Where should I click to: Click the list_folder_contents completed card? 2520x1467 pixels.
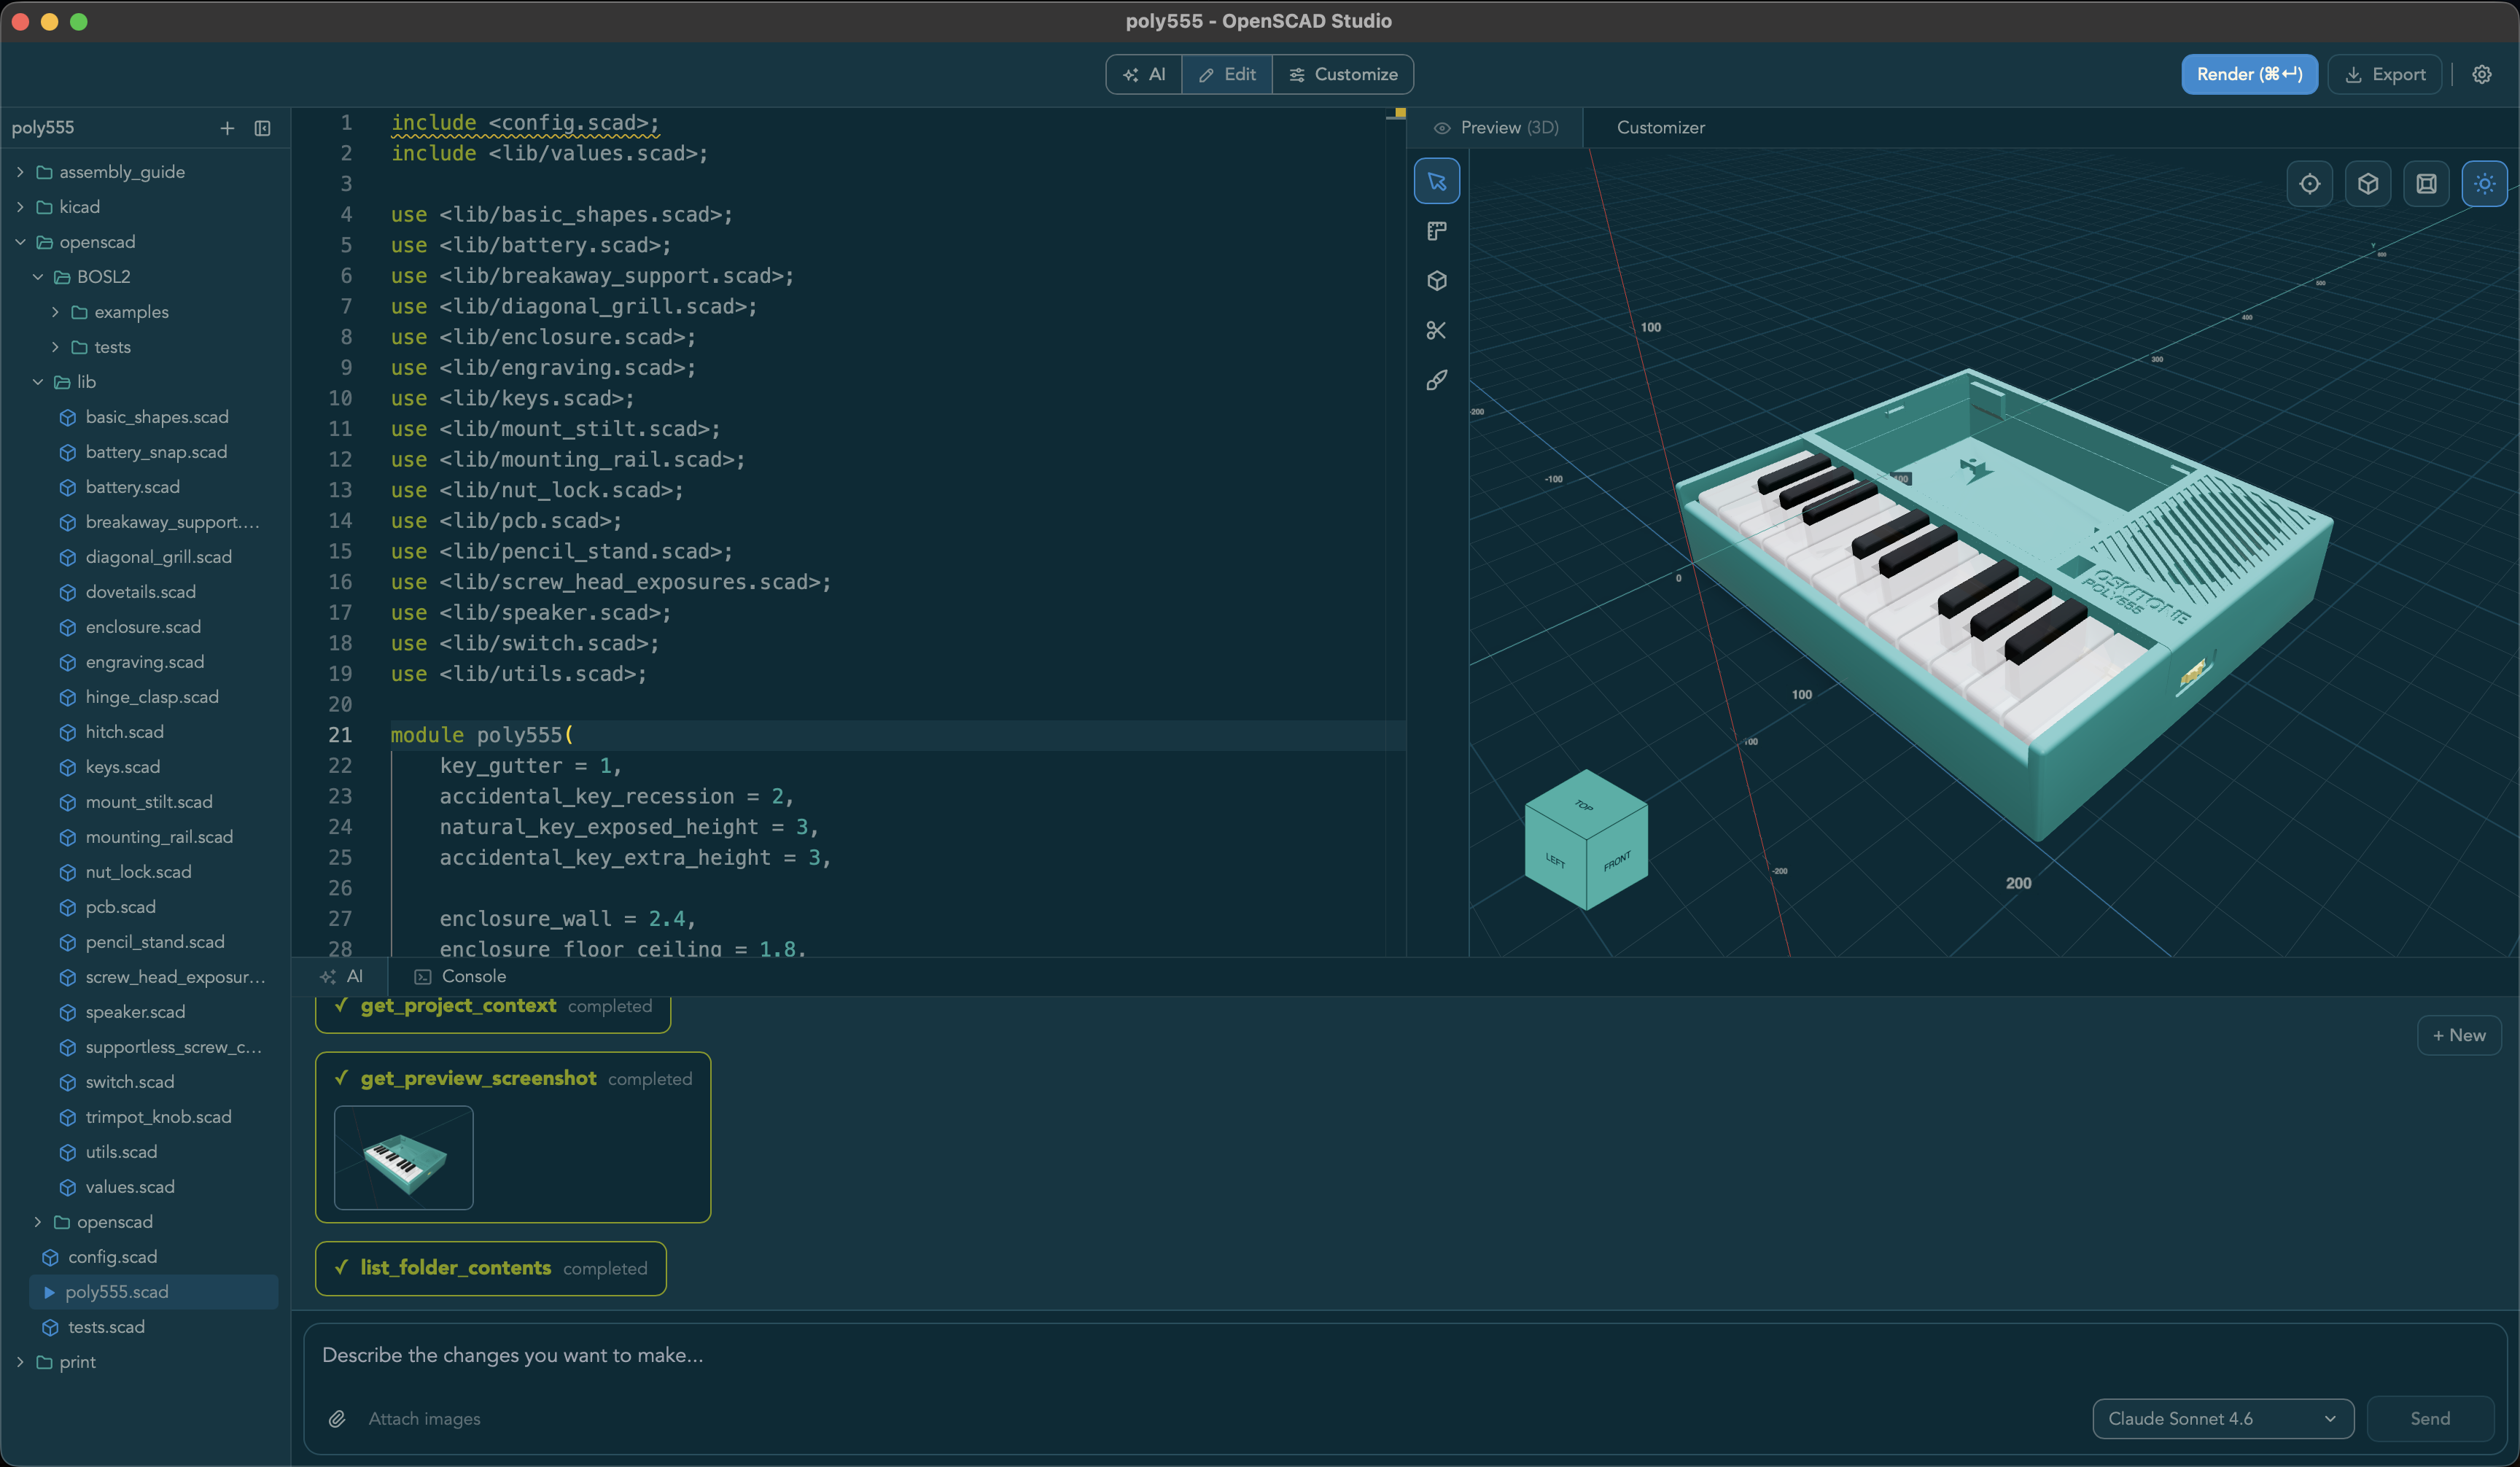coord(490,1268)
